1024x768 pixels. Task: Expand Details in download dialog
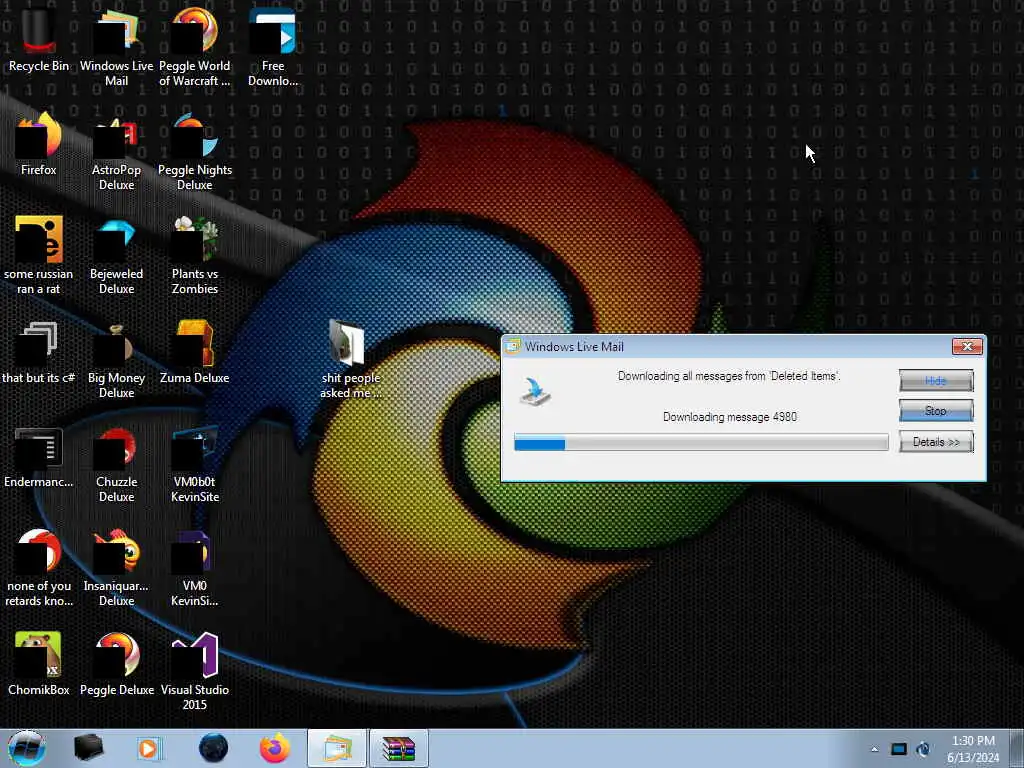click(x=936, y=442)
